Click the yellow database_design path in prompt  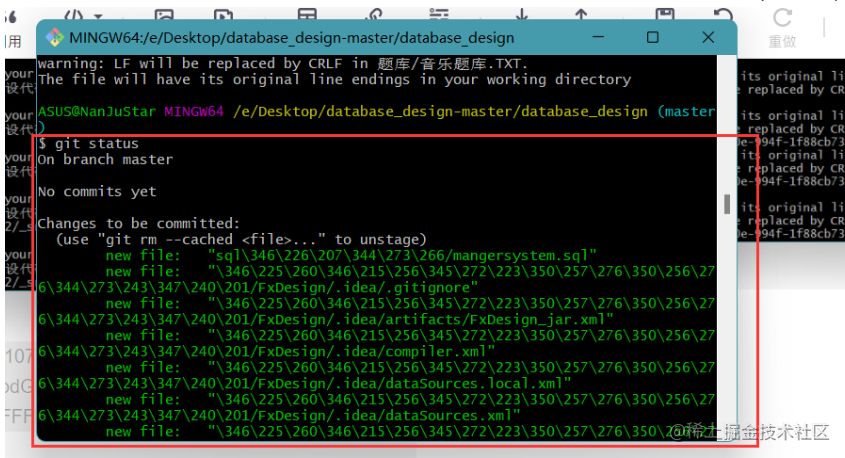440,112
